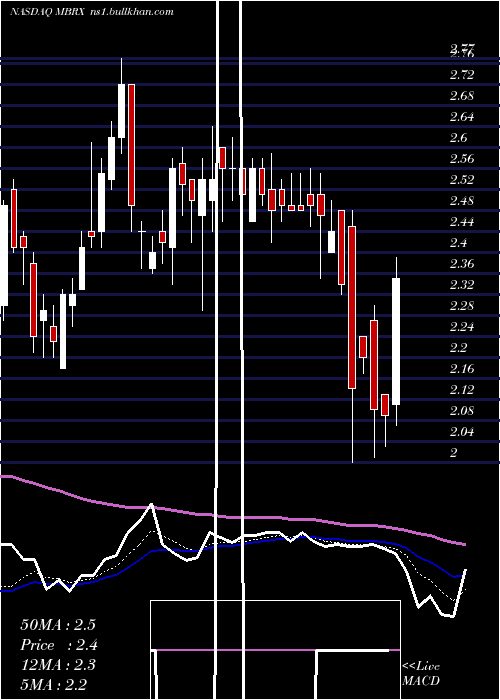
Task: Click the 2.24 price axis label
Action: 462,326
